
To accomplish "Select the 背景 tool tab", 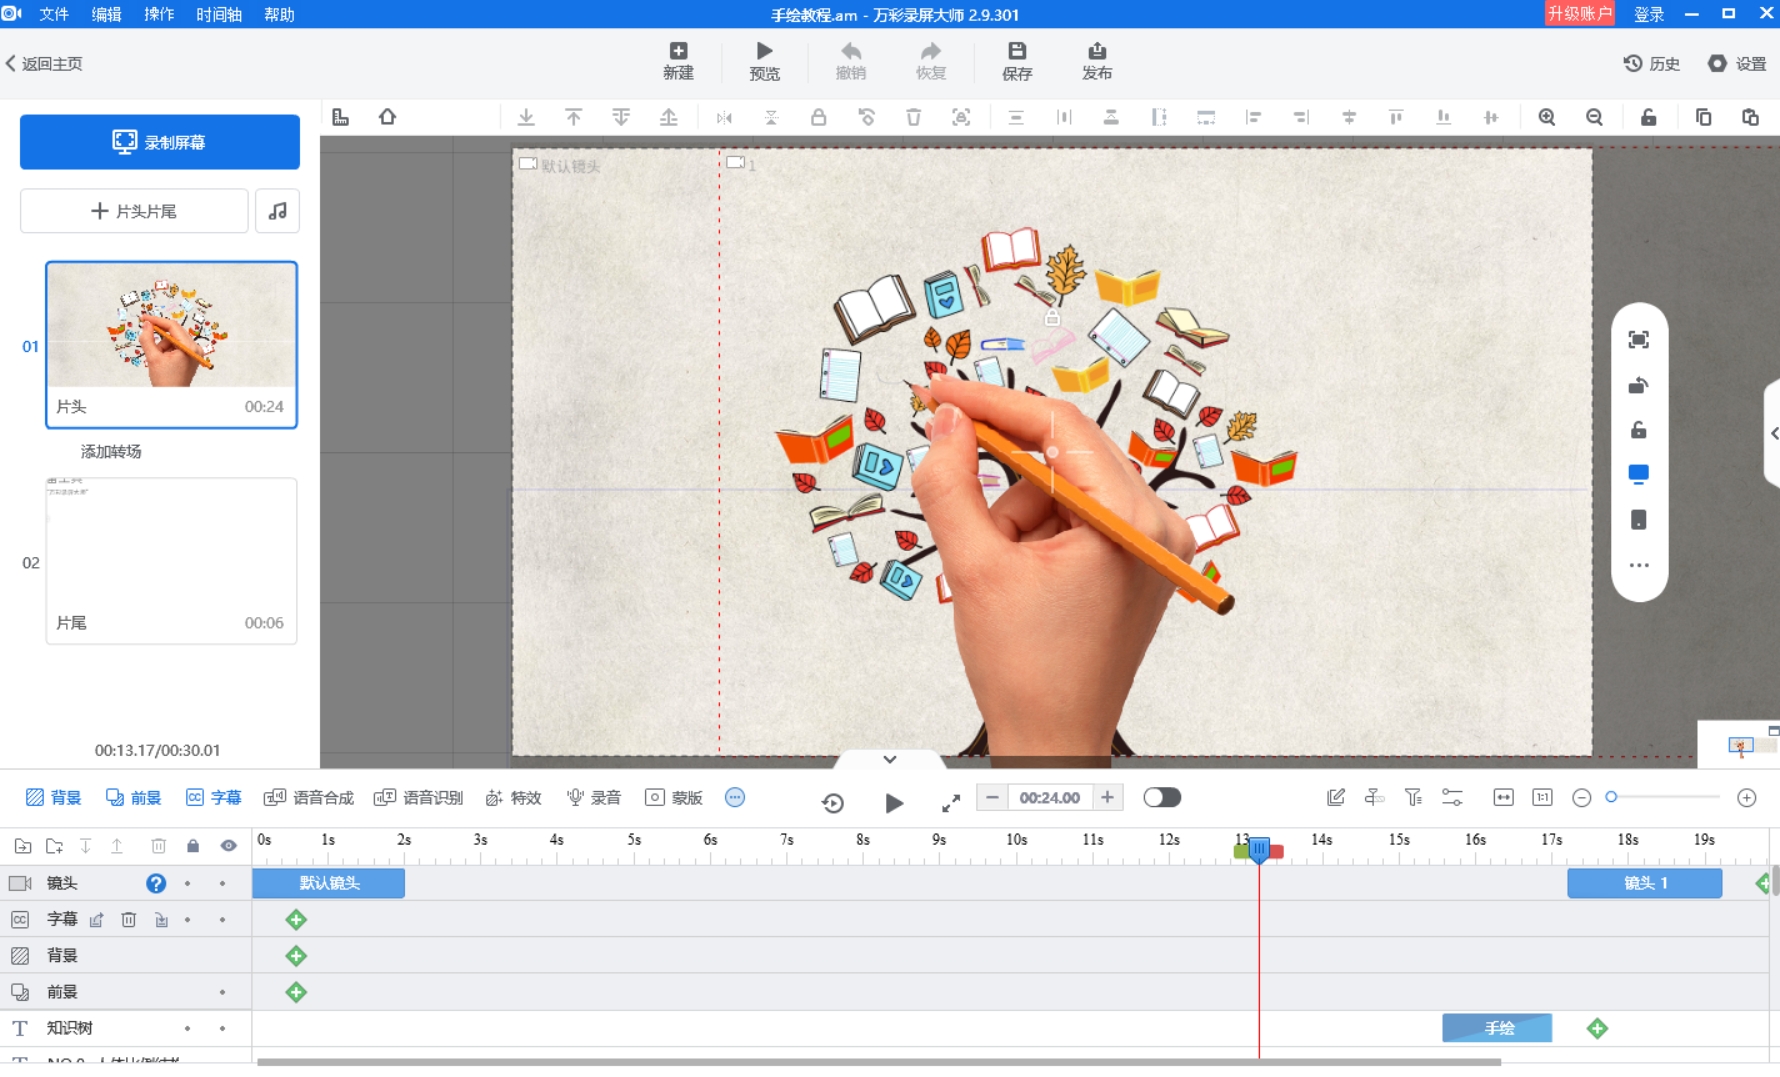I will click(53, 797).
